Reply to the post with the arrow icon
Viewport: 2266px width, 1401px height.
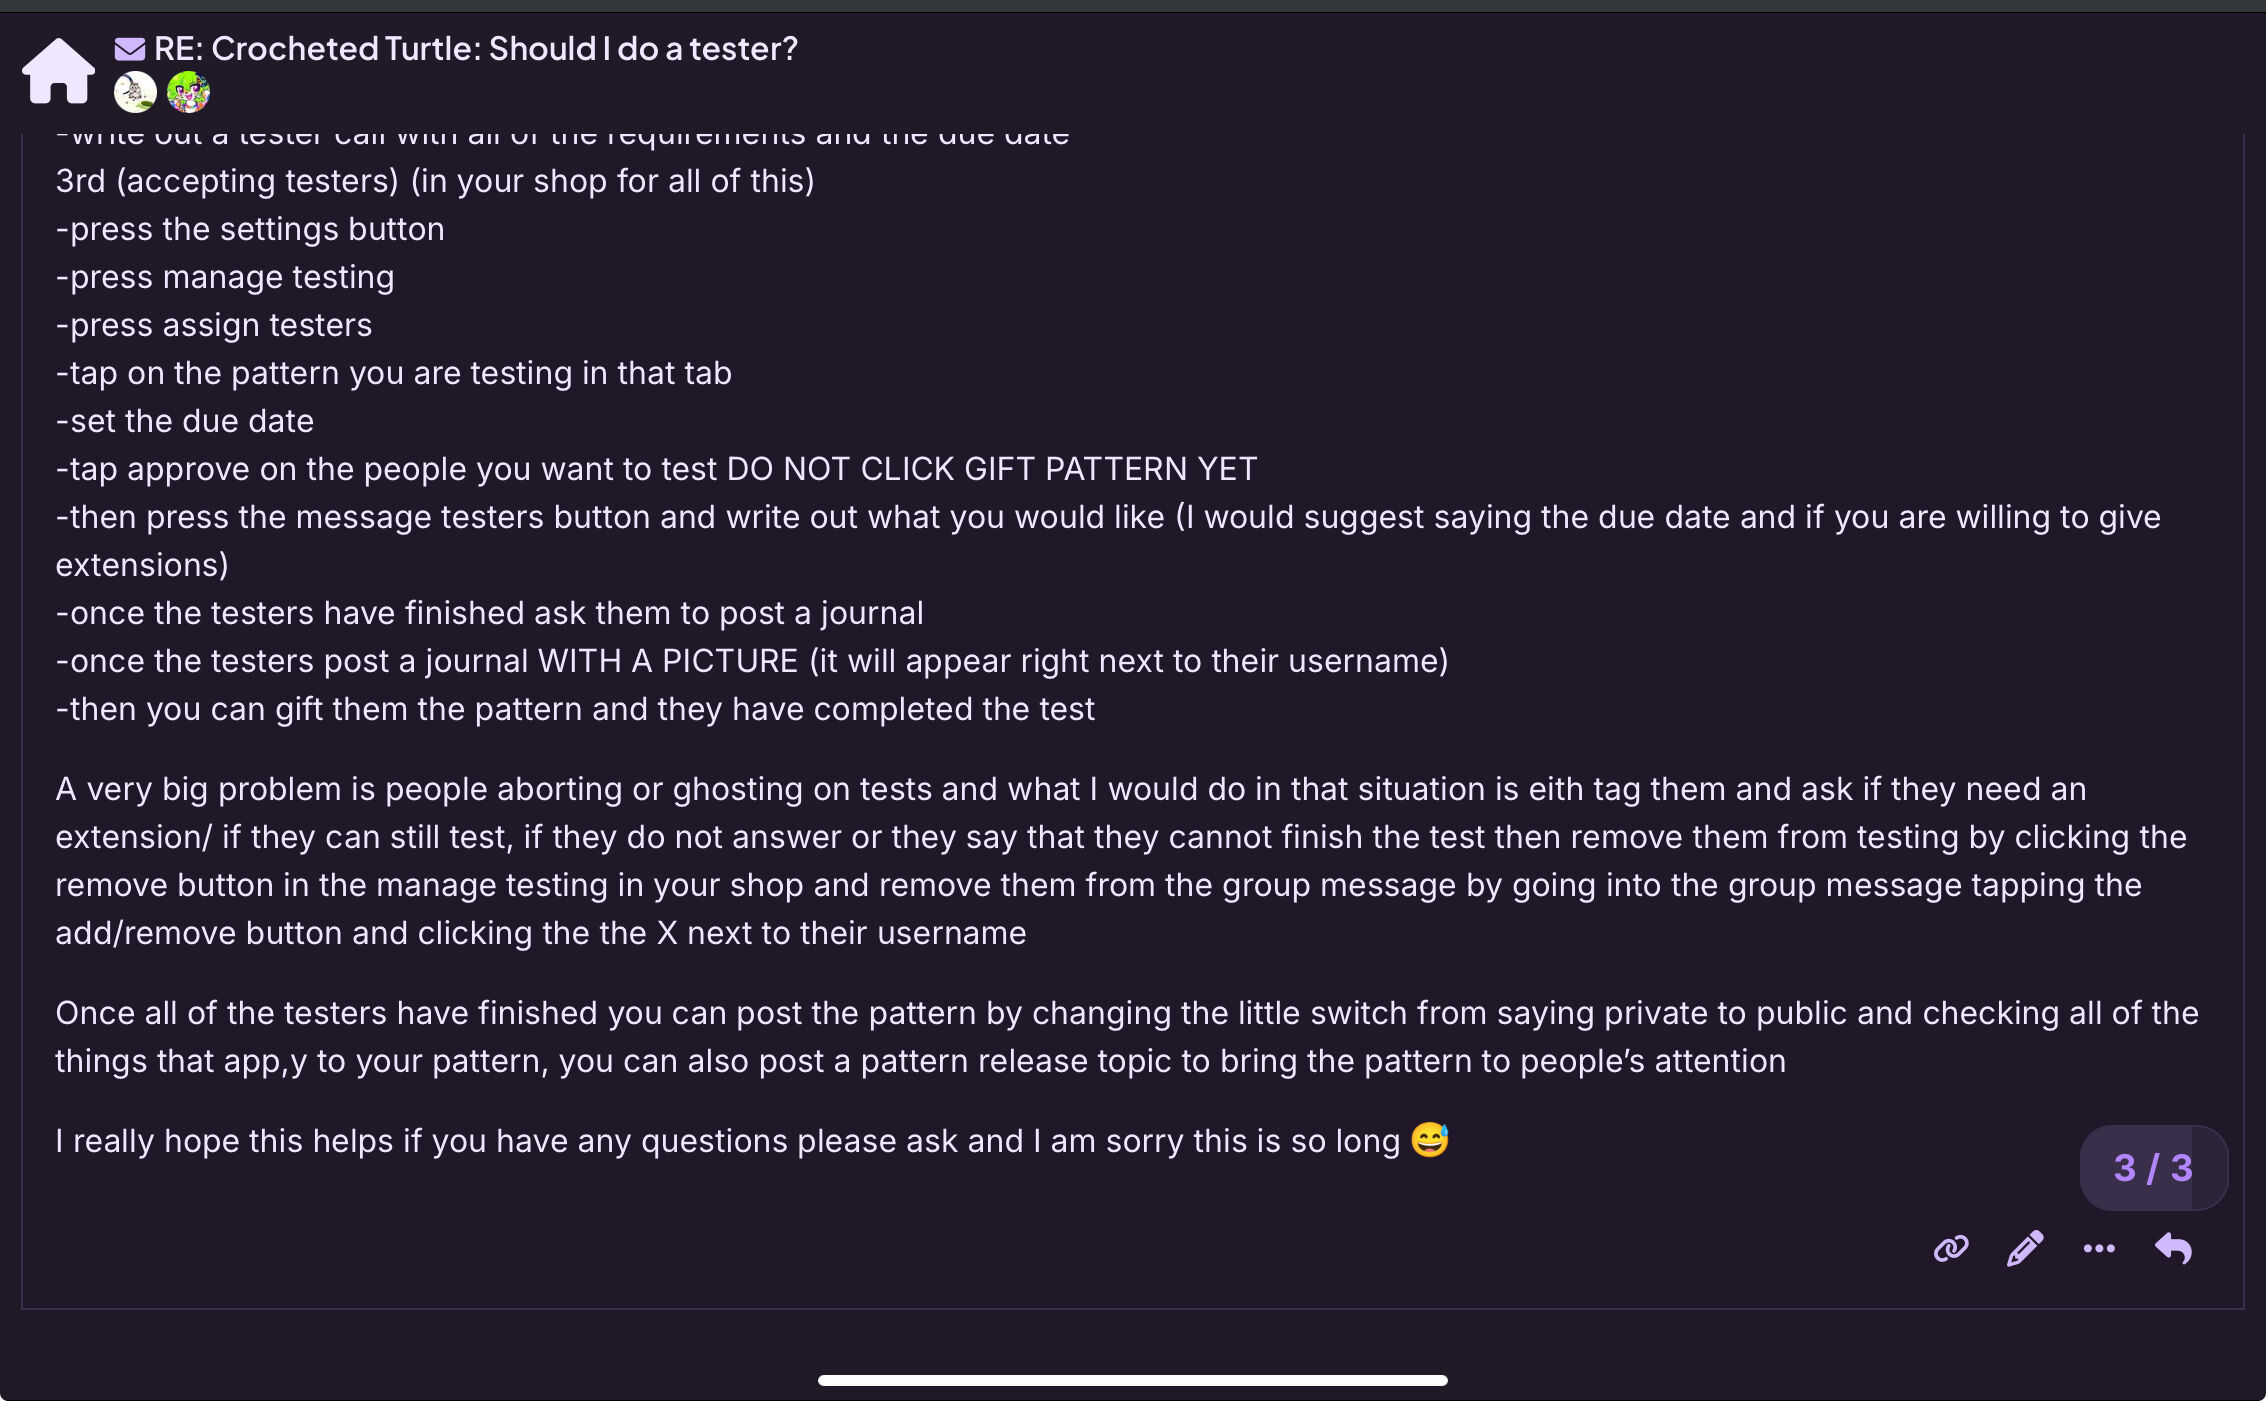(x=2173, y=1248)
